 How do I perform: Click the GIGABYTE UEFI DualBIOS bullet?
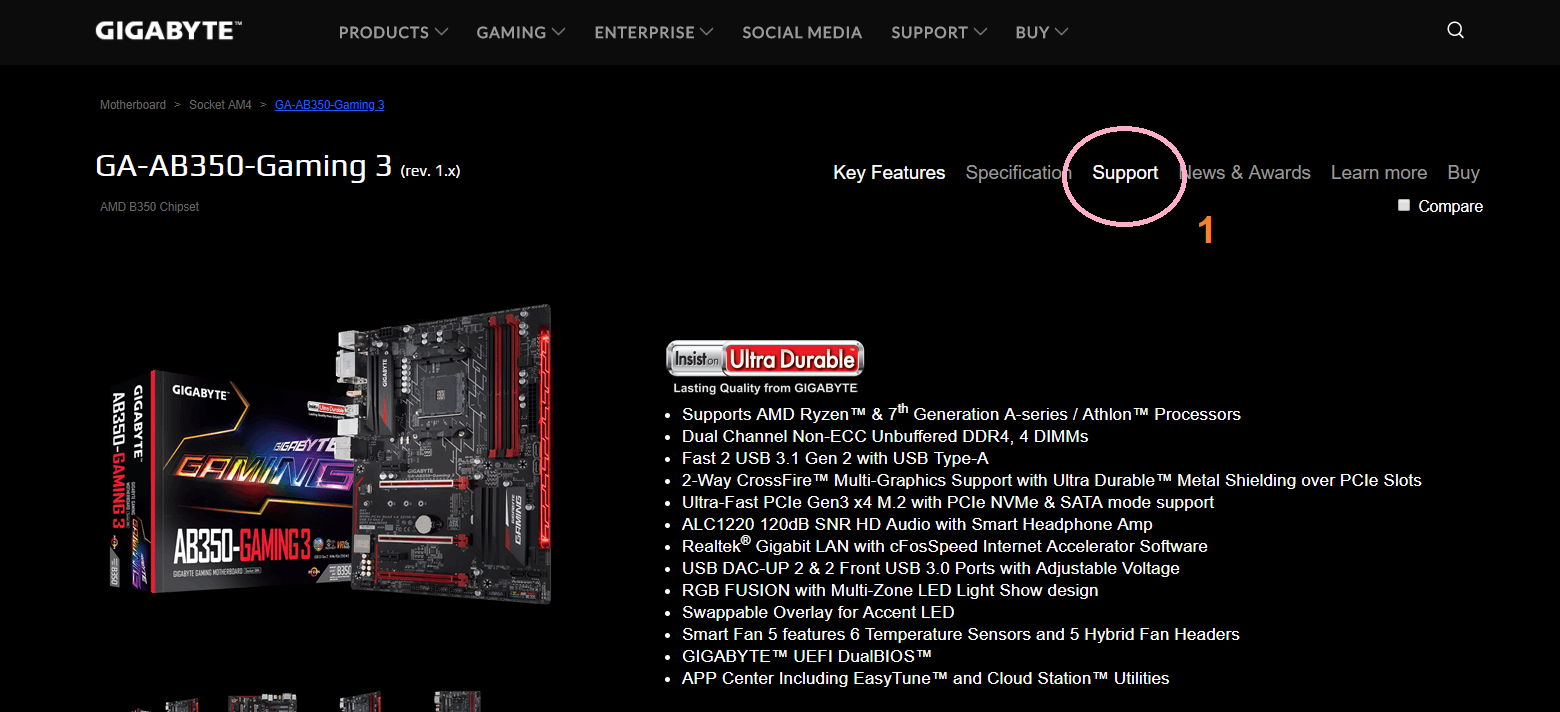coord(807,657)
